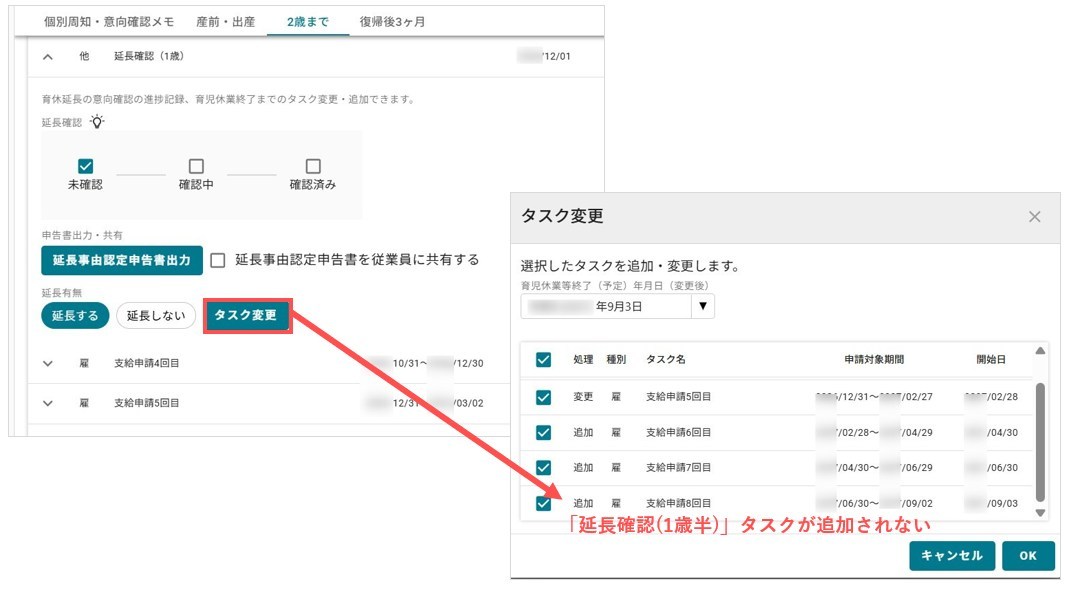Switch to the 個別周知・意向確認メモ tab

coord(109,22)
